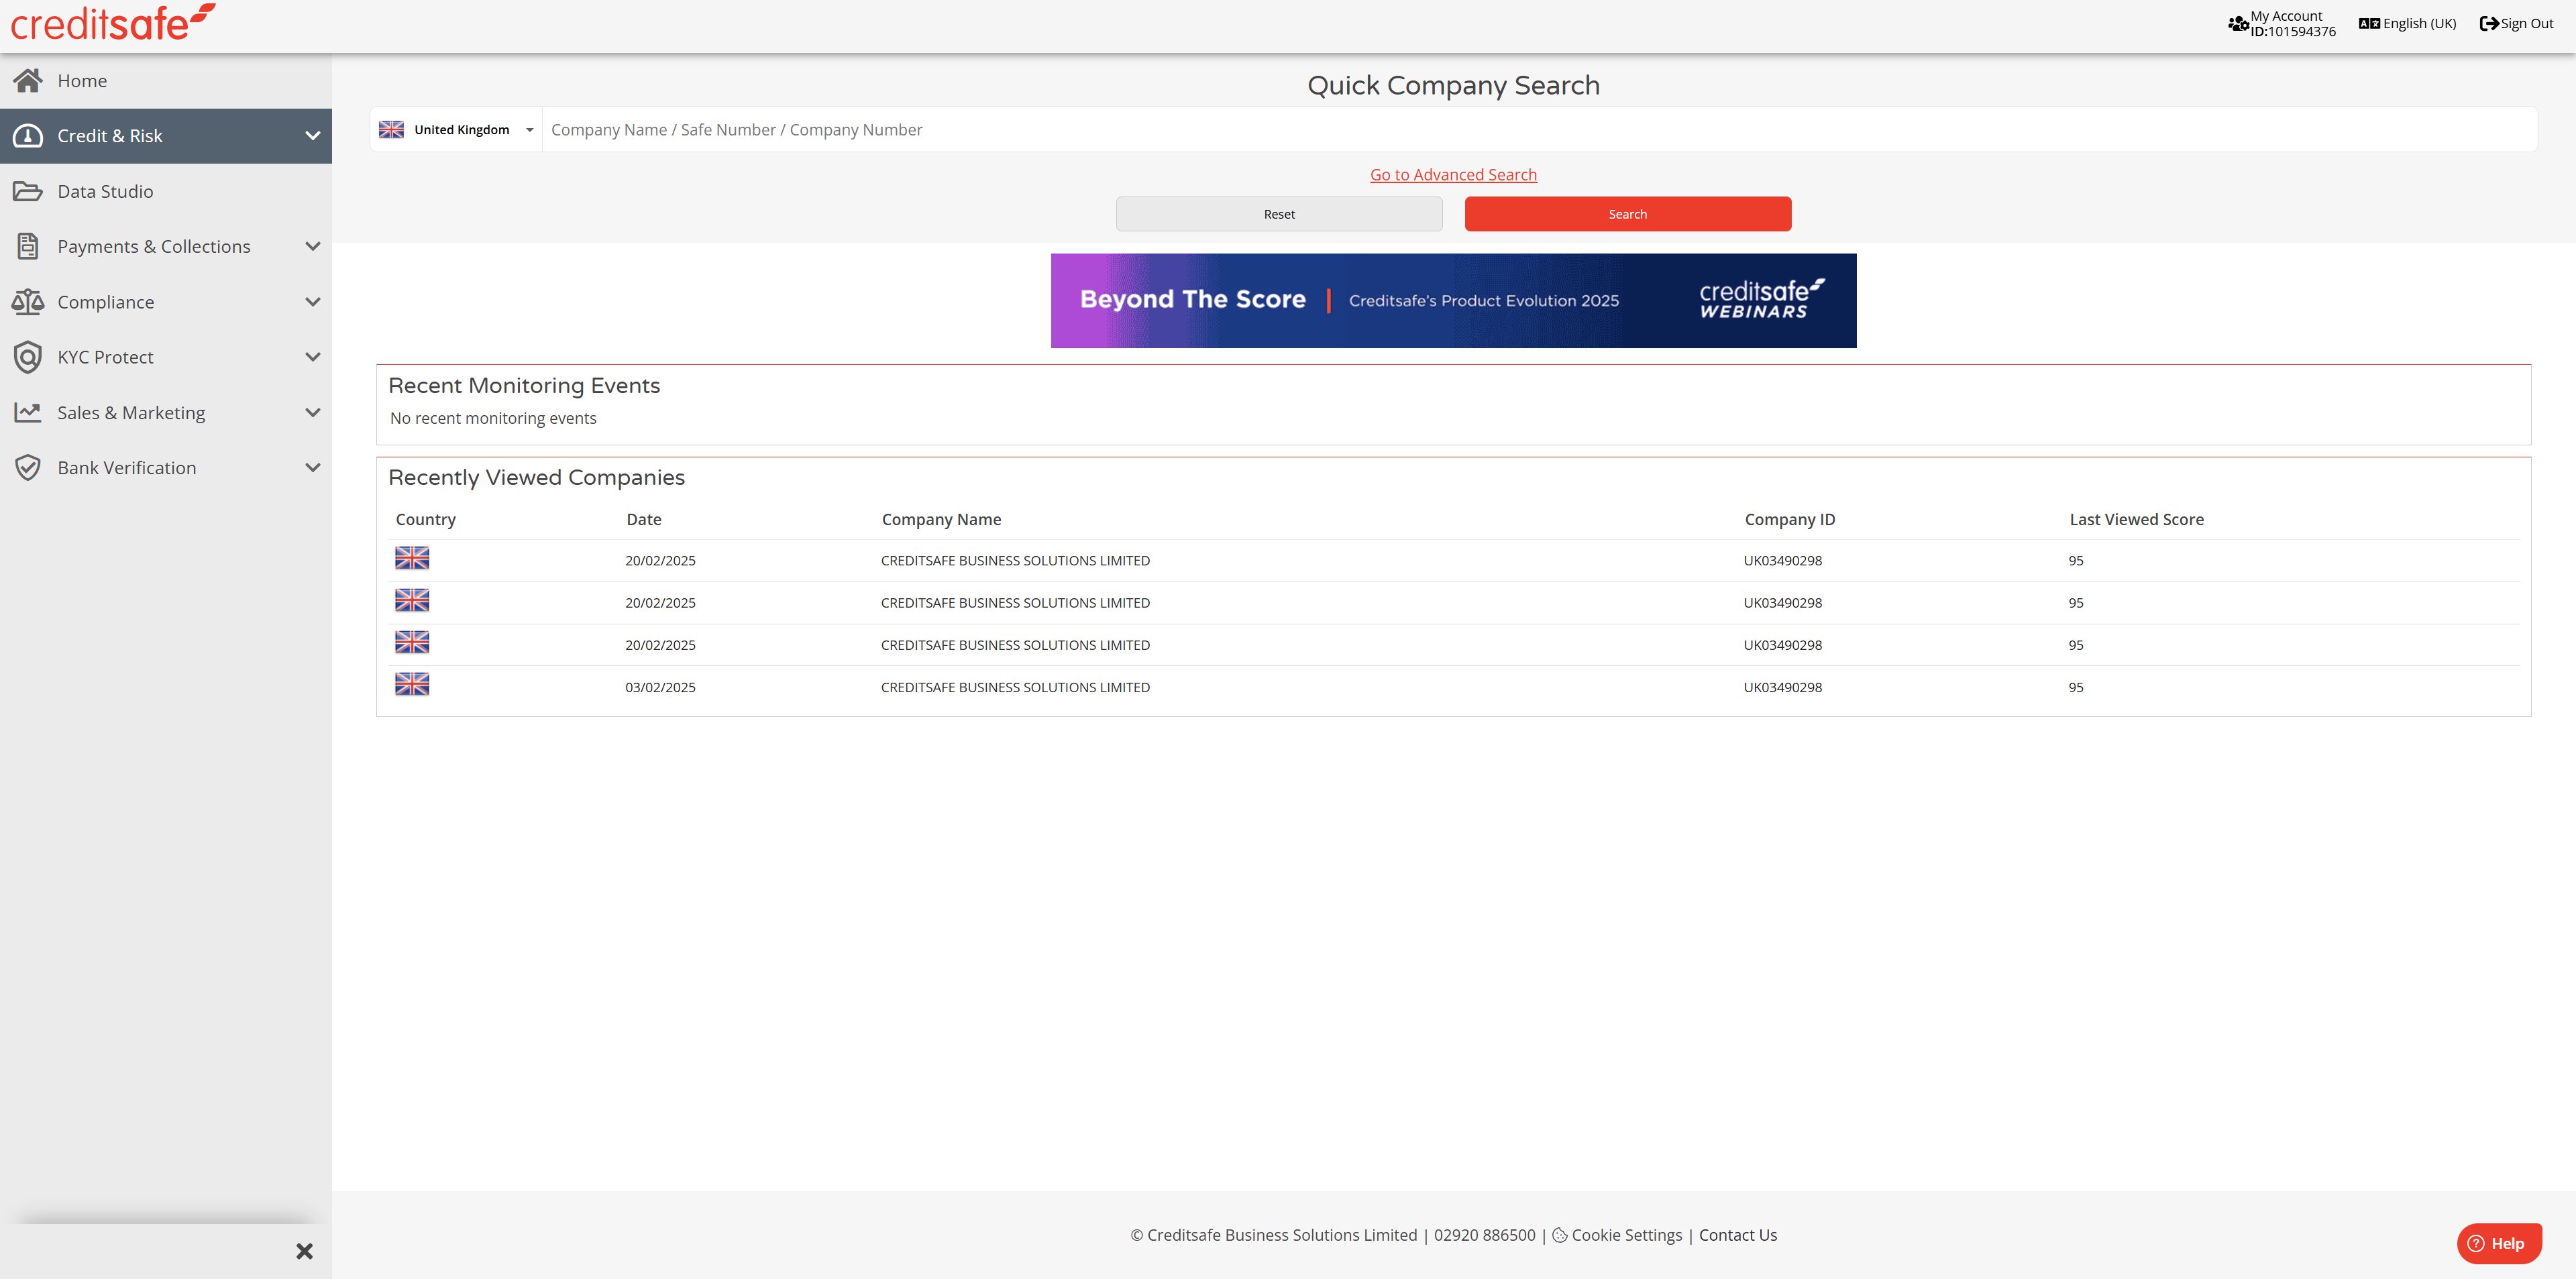Collapse the sidebar with the X icon

coord(305,1251)
